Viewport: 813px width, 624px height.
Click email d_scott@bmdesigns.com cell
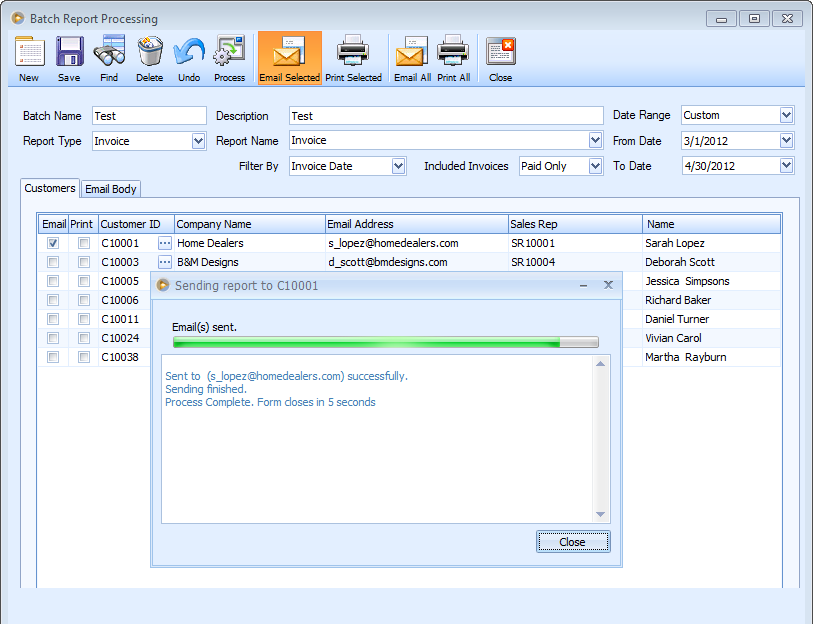[x=416, y=262]
